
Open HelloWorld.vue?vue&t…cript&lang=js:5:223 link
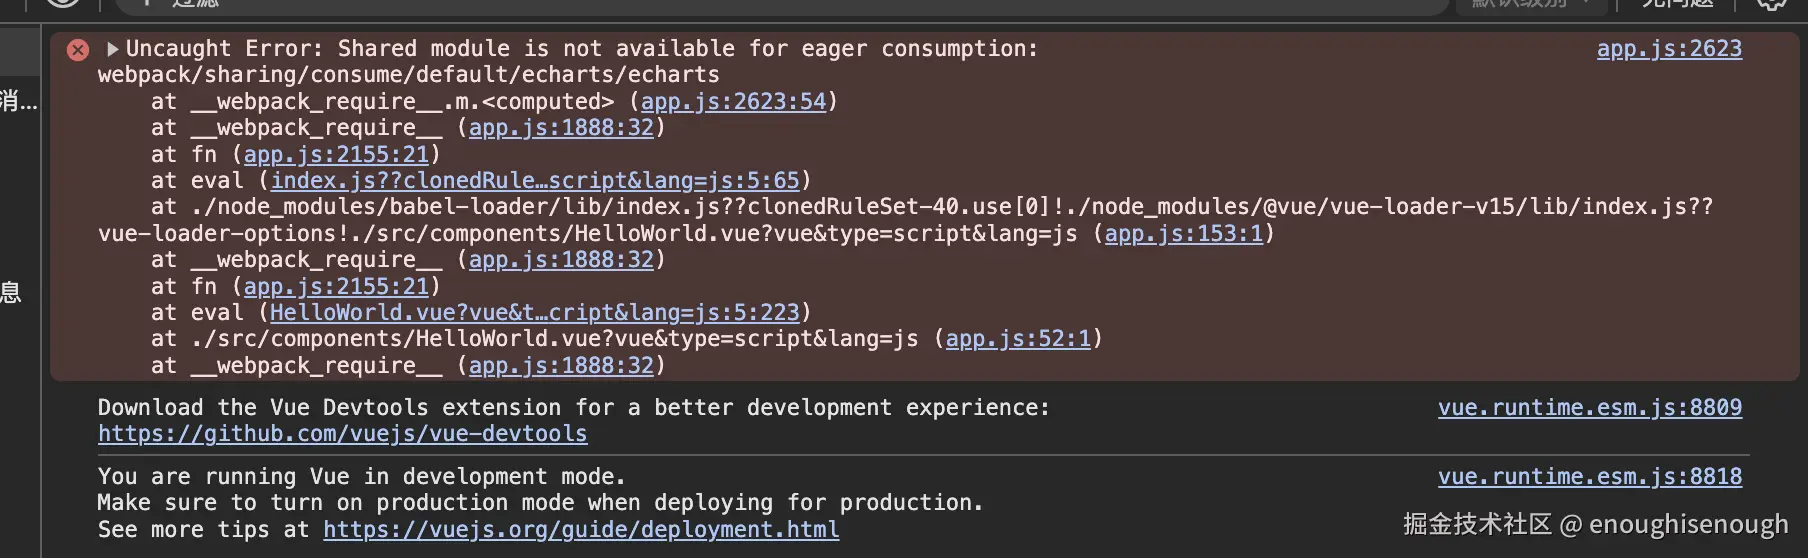coord(535,313)
